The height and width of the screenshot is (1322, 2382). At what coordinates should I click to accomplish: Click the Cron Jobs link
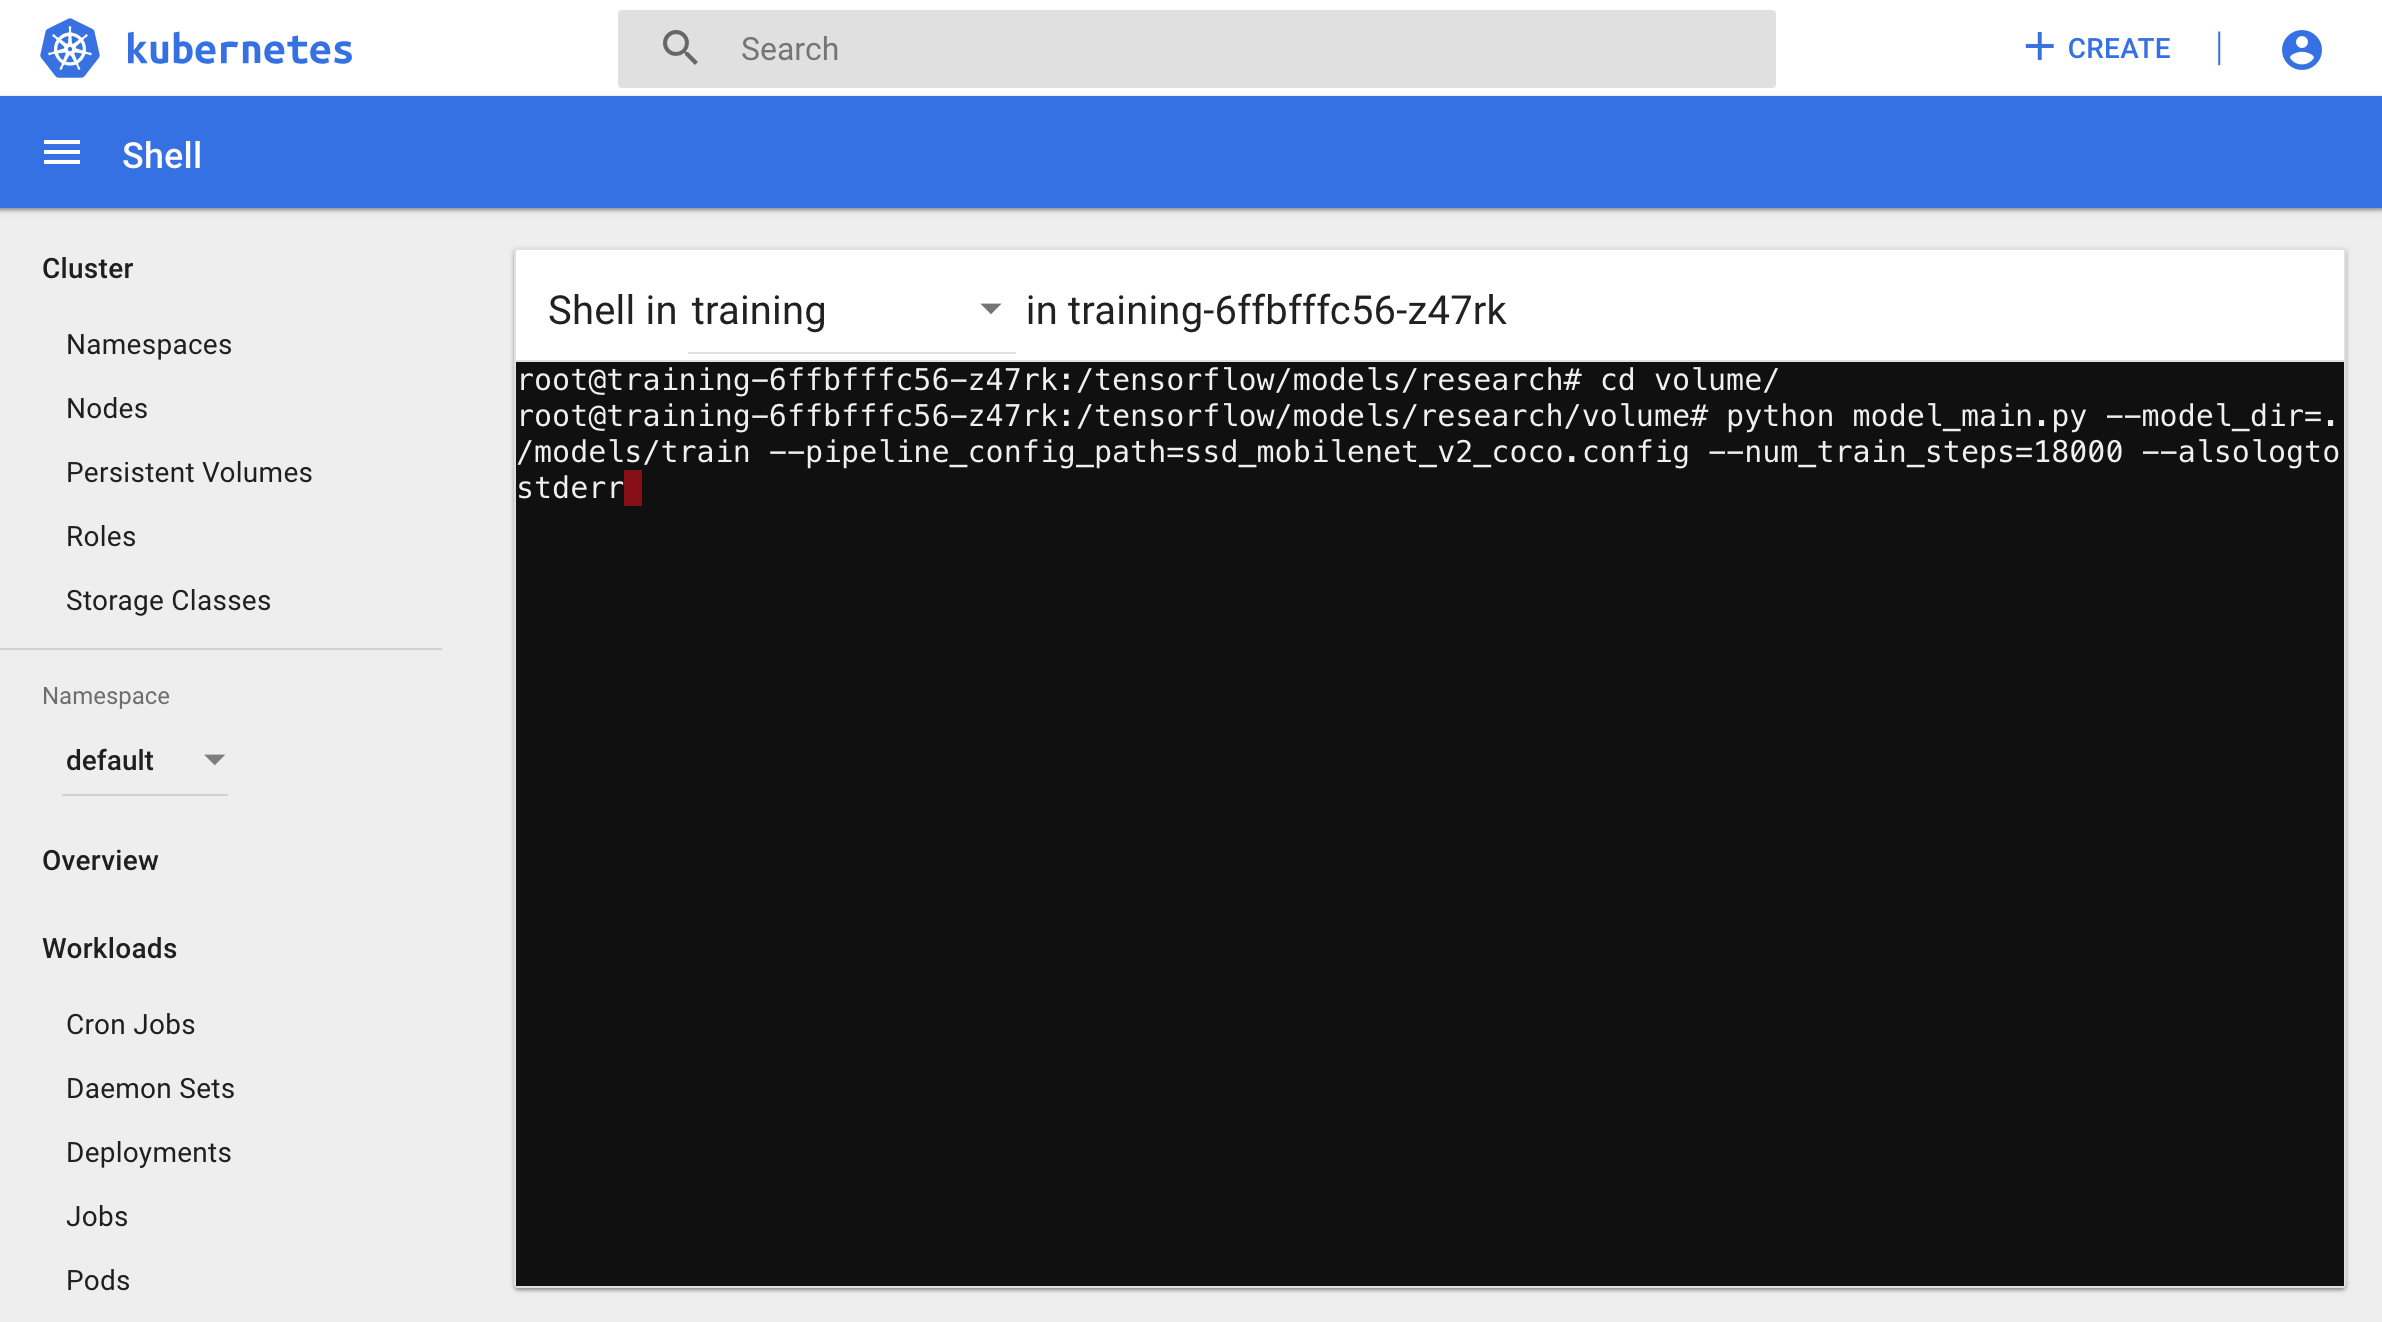pos(130,1024)
